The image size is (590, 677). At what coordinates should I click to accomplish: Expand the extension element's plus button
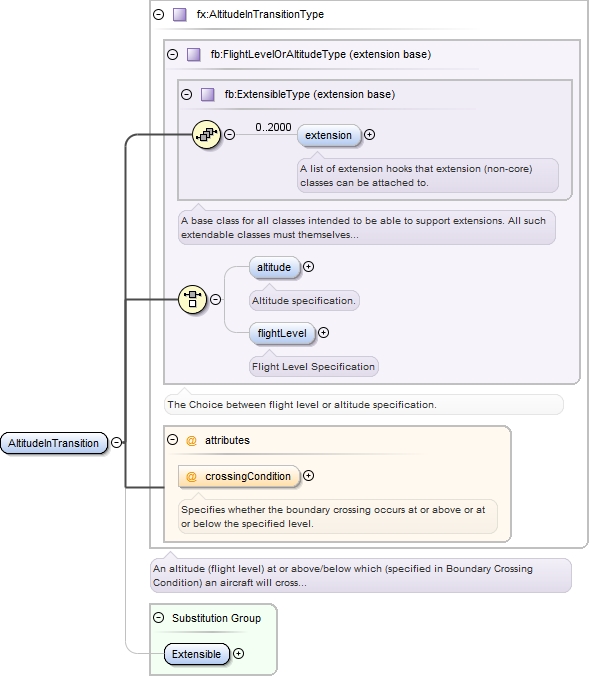[369, 135]
